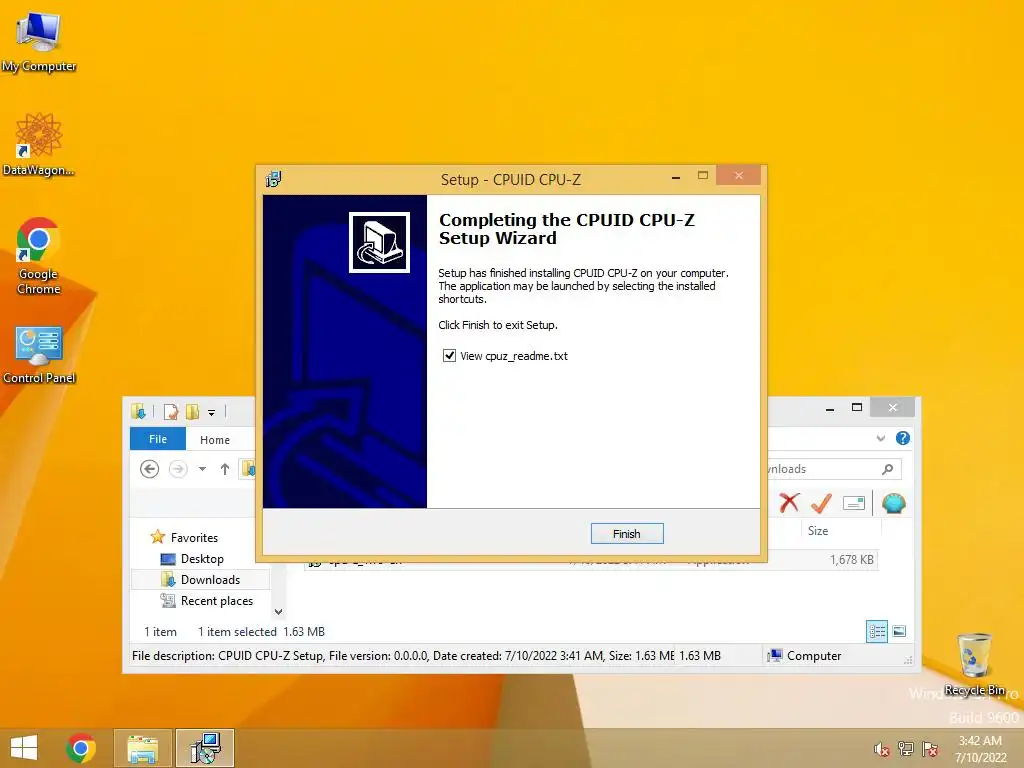Image resolution: width=1024 pixels, height=768 pixels.
Task: Switch to large icons view in Explorer
Action: point(899,632)
